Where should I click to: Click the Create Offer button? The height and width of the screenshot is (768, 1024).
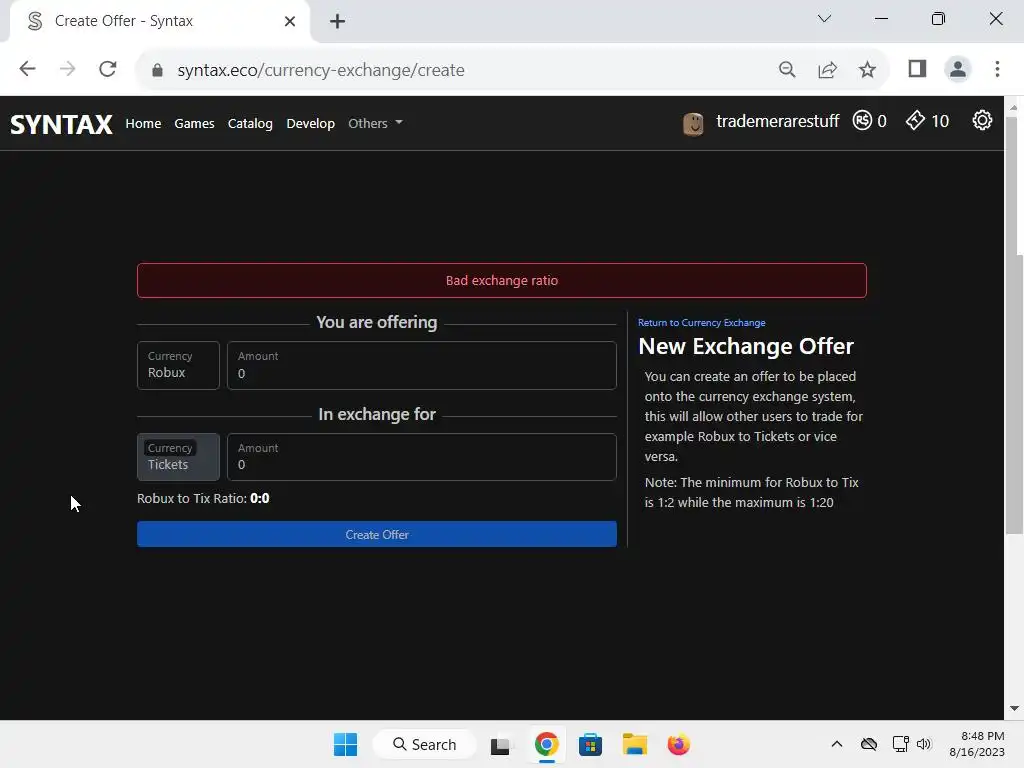(377, 534)
